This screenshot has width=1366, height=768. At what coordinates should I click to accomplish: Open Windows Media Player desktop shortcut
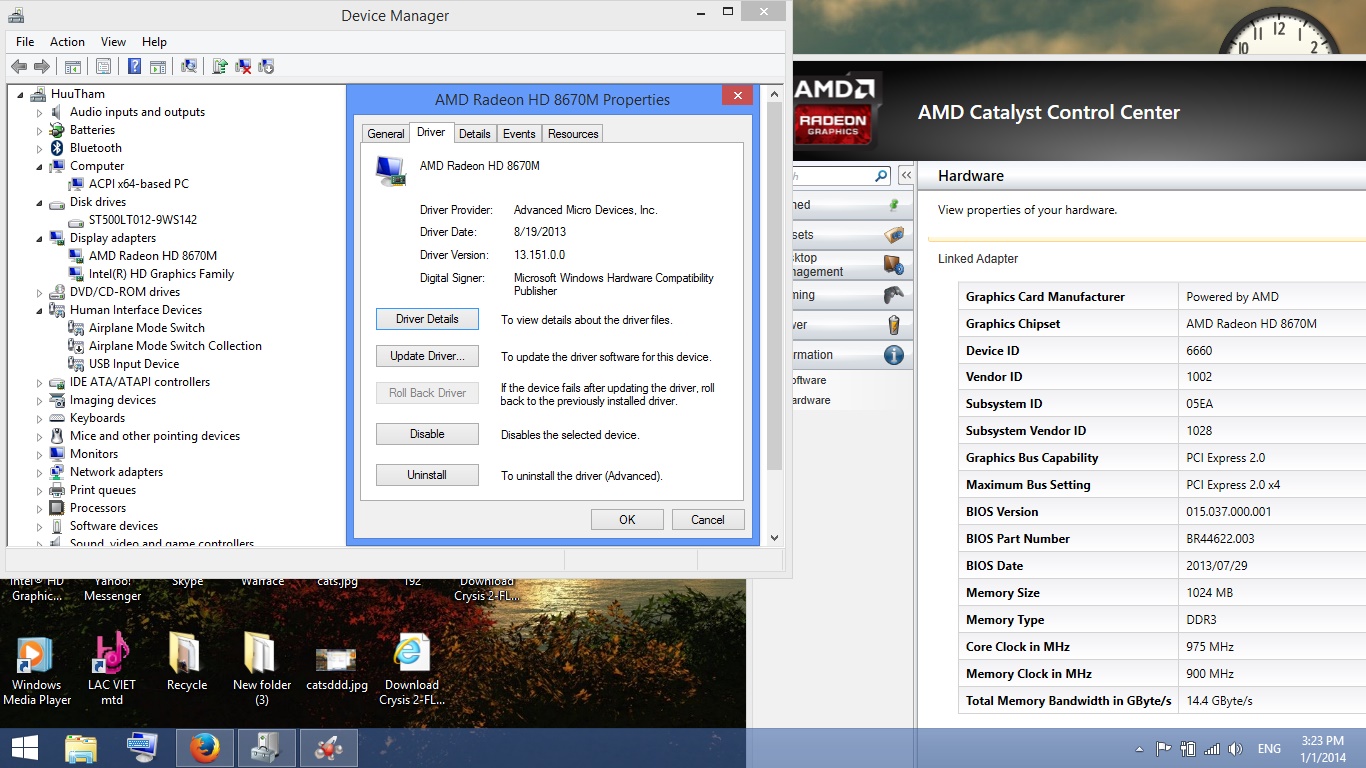pyautogui.click(x=36, y=670)
